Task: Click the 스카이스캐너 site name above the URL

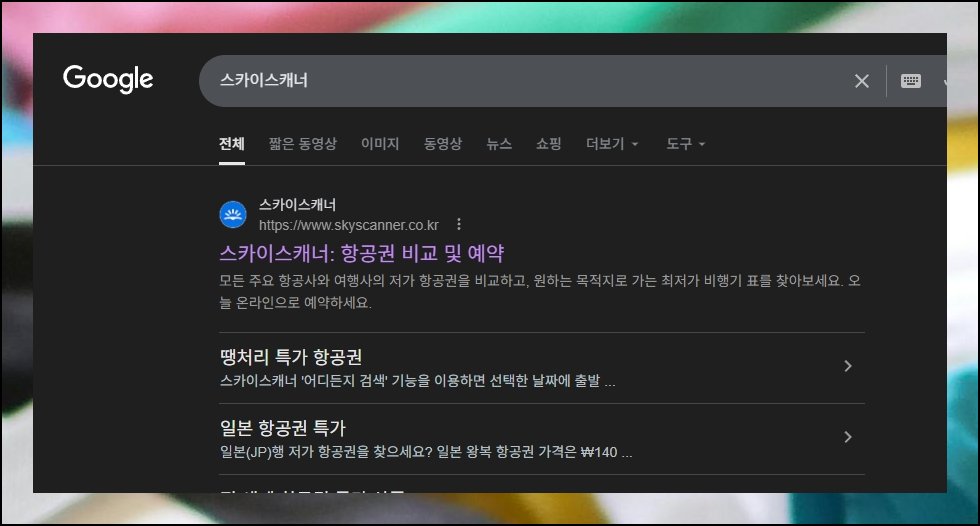Action: coord(298,204)
